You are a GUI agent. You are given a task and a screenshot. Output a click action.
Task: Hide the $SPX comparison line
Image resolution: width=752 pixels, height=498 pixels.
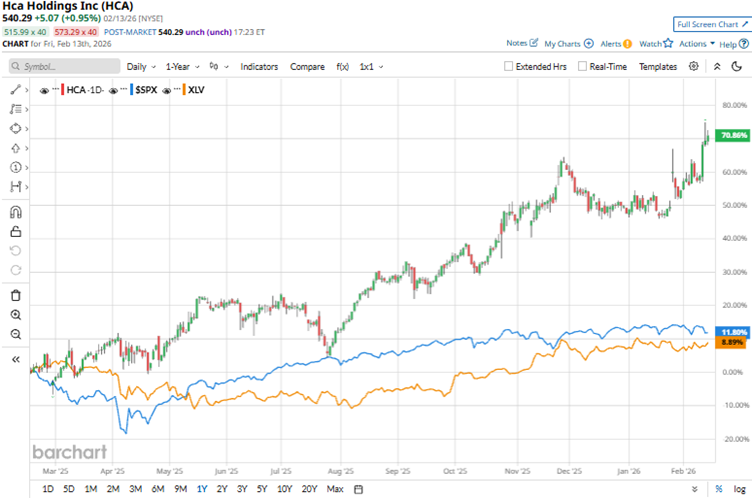pos(111,90)
